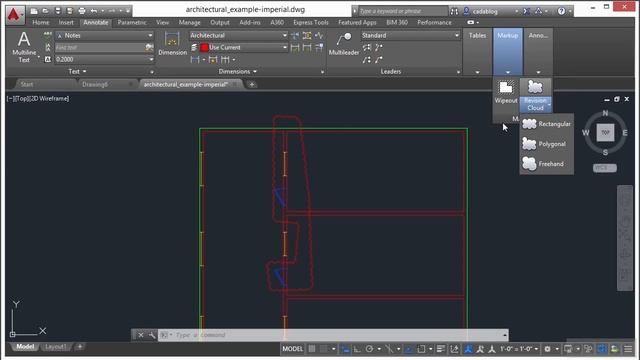Open the Use Current layer dropdown
Image resolution: width=640 pixels, height=360 pixels.
click(244, 47)
